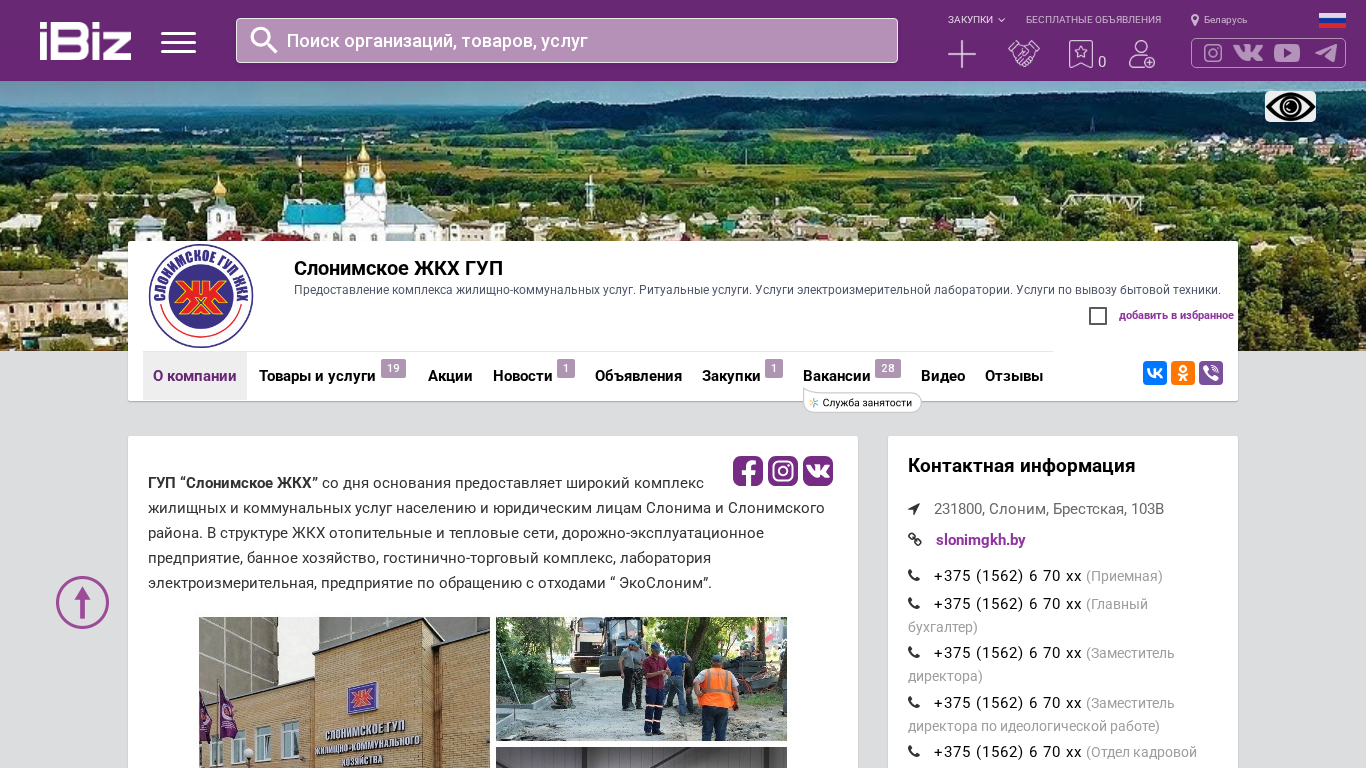Click the 'добавить в избранное' link text
Image resolution: width=1366 pixels, height=768 pixels.
(1176, 316)
